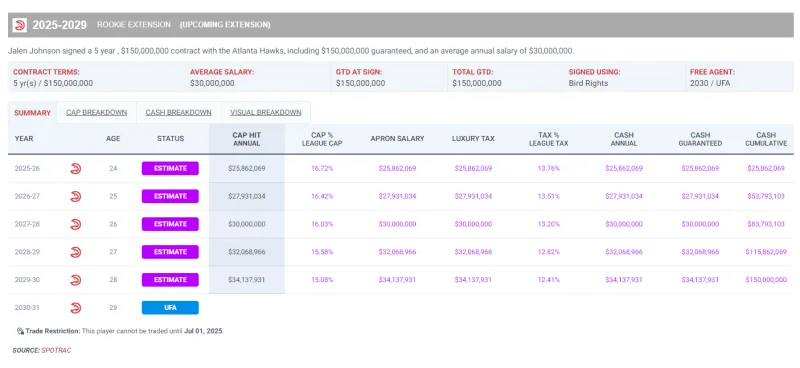The width and height of the screenshot is (800, 368).
Task: Click the Cash Cumulative column header
Action: point(766,139)
